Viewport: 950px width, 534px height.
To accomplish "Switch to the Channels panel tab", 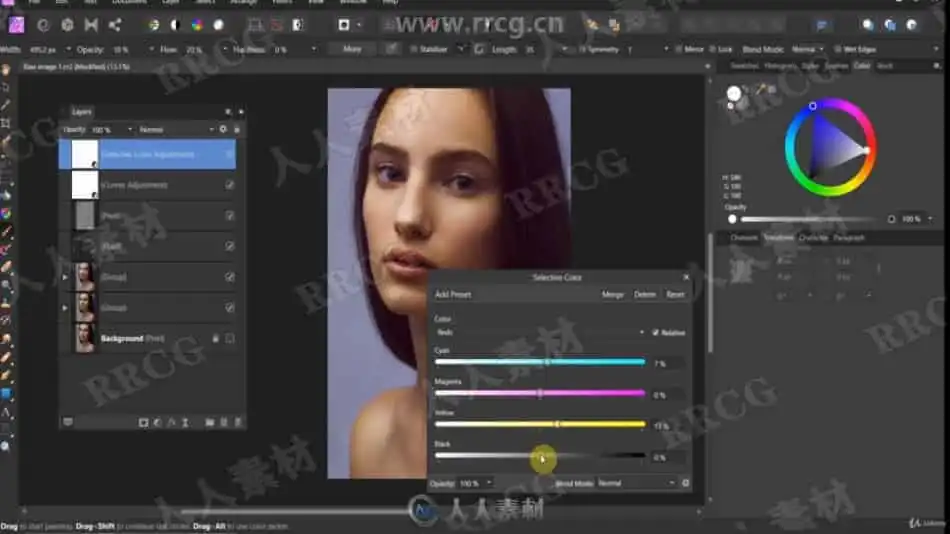I will click(743, 238).
